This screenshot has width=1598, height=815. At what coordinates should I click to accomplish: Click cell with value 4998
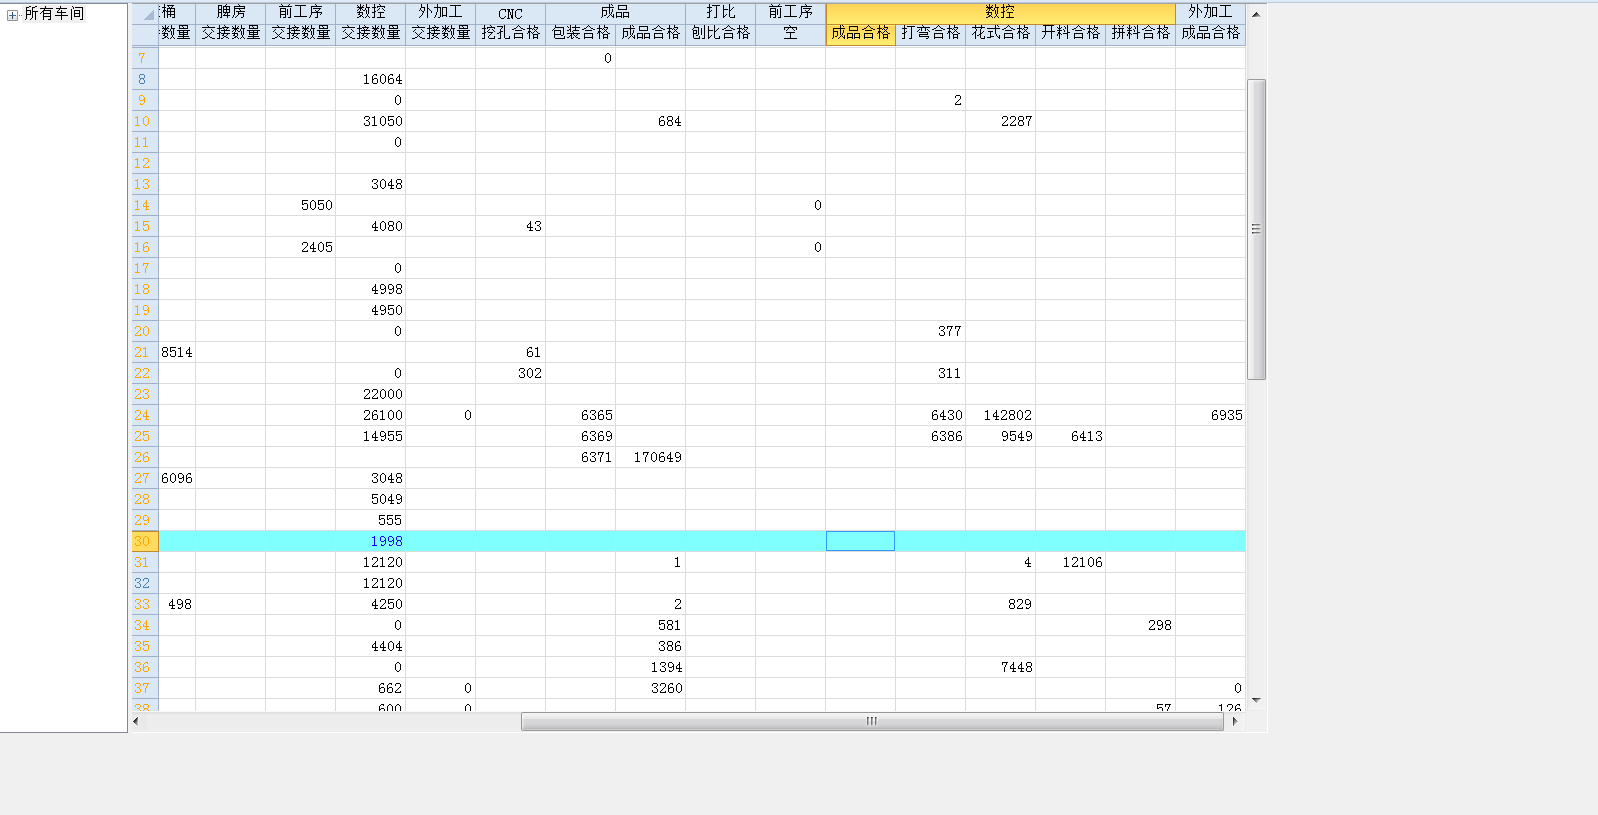(x=370, y=289)
